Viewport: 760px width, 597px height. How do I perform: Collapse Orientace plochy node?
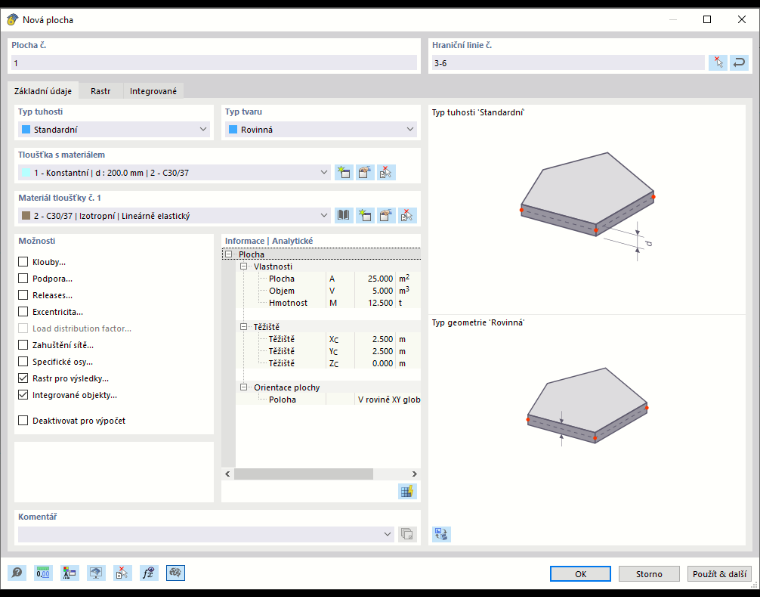click(x=244, y=387)
